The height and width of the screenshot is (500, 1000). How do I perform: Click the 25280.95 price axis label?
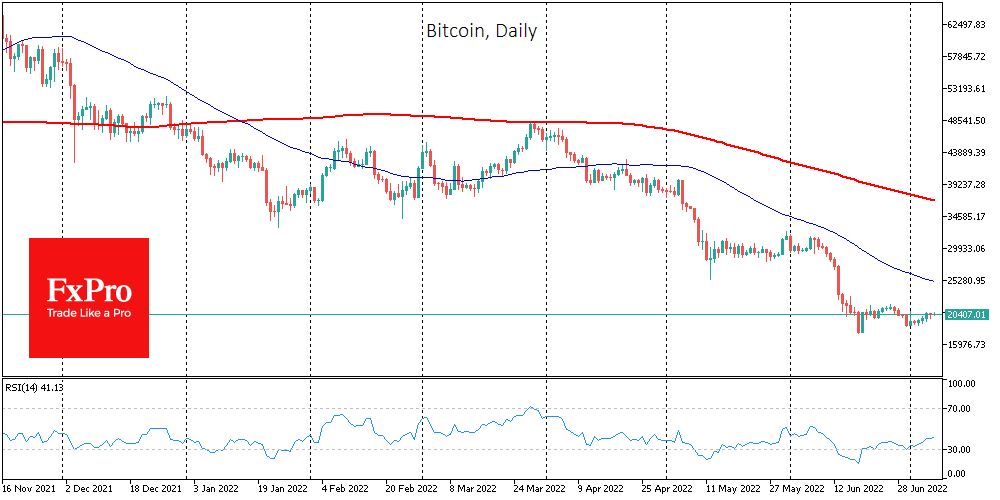click(966, 281)
